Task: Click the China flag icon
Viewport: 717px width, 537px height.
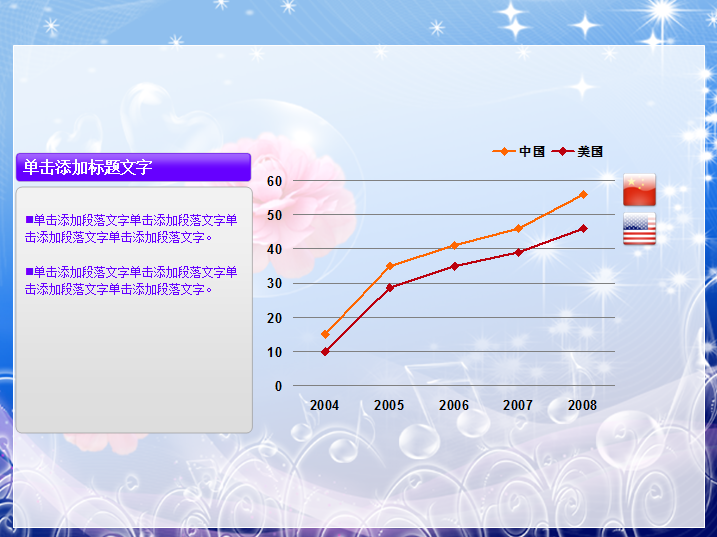Action: pyautogui.click(x=639, y=190)
